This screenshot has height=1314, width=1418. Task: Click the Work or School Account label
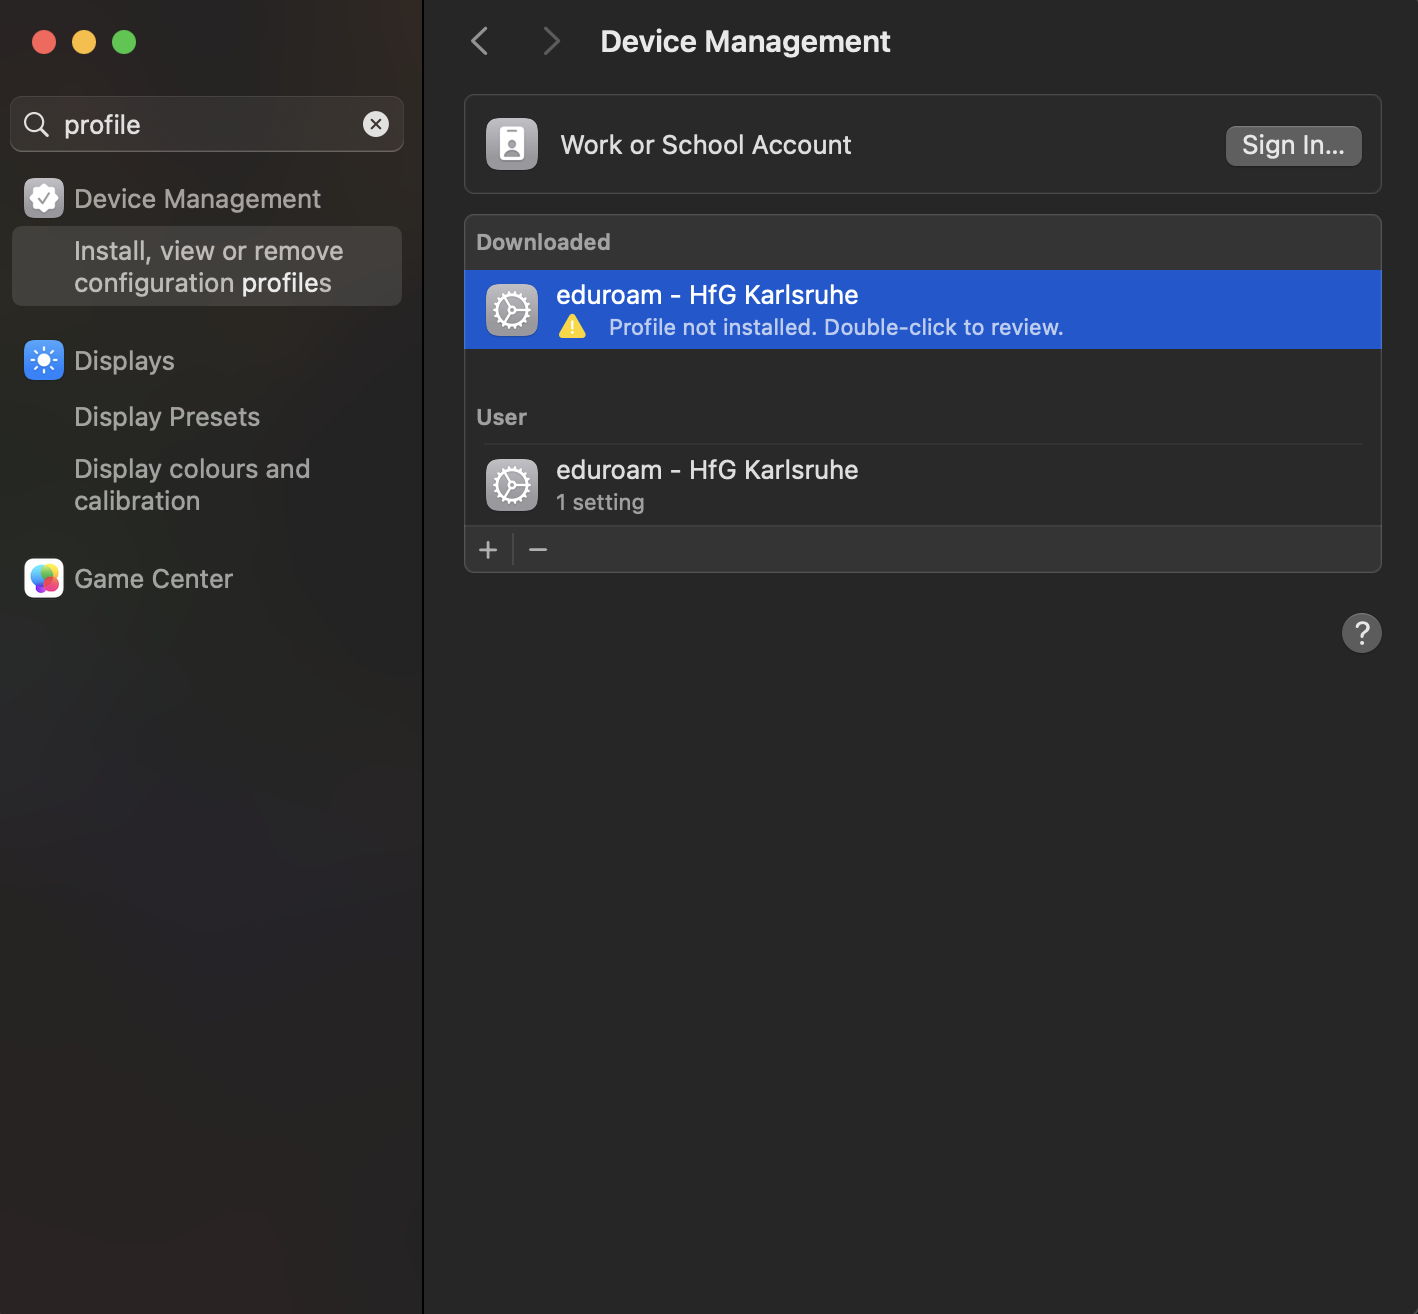click(x=706, y=145)
